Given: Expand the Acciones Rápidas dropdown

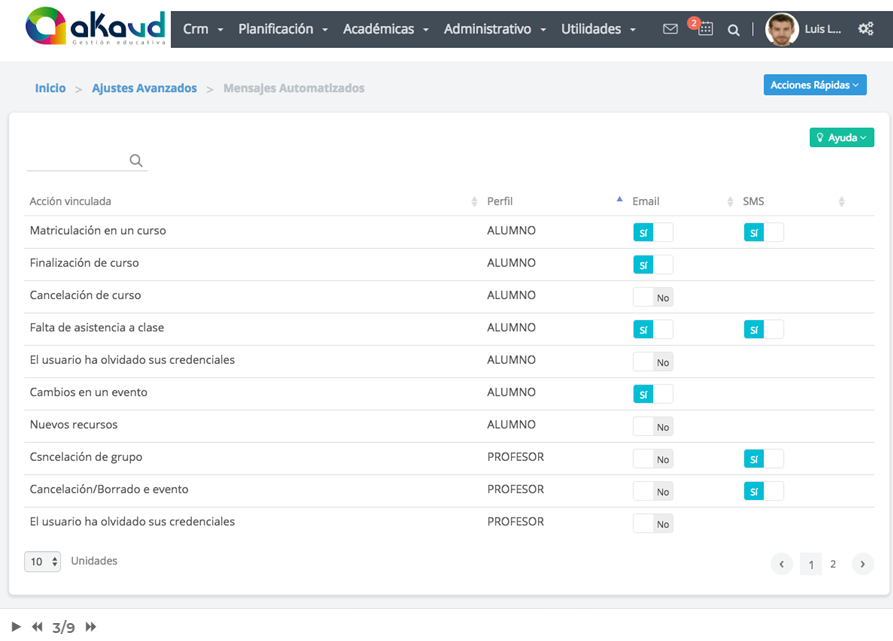Looking at the screenshot, I should [x=815, y=85].
